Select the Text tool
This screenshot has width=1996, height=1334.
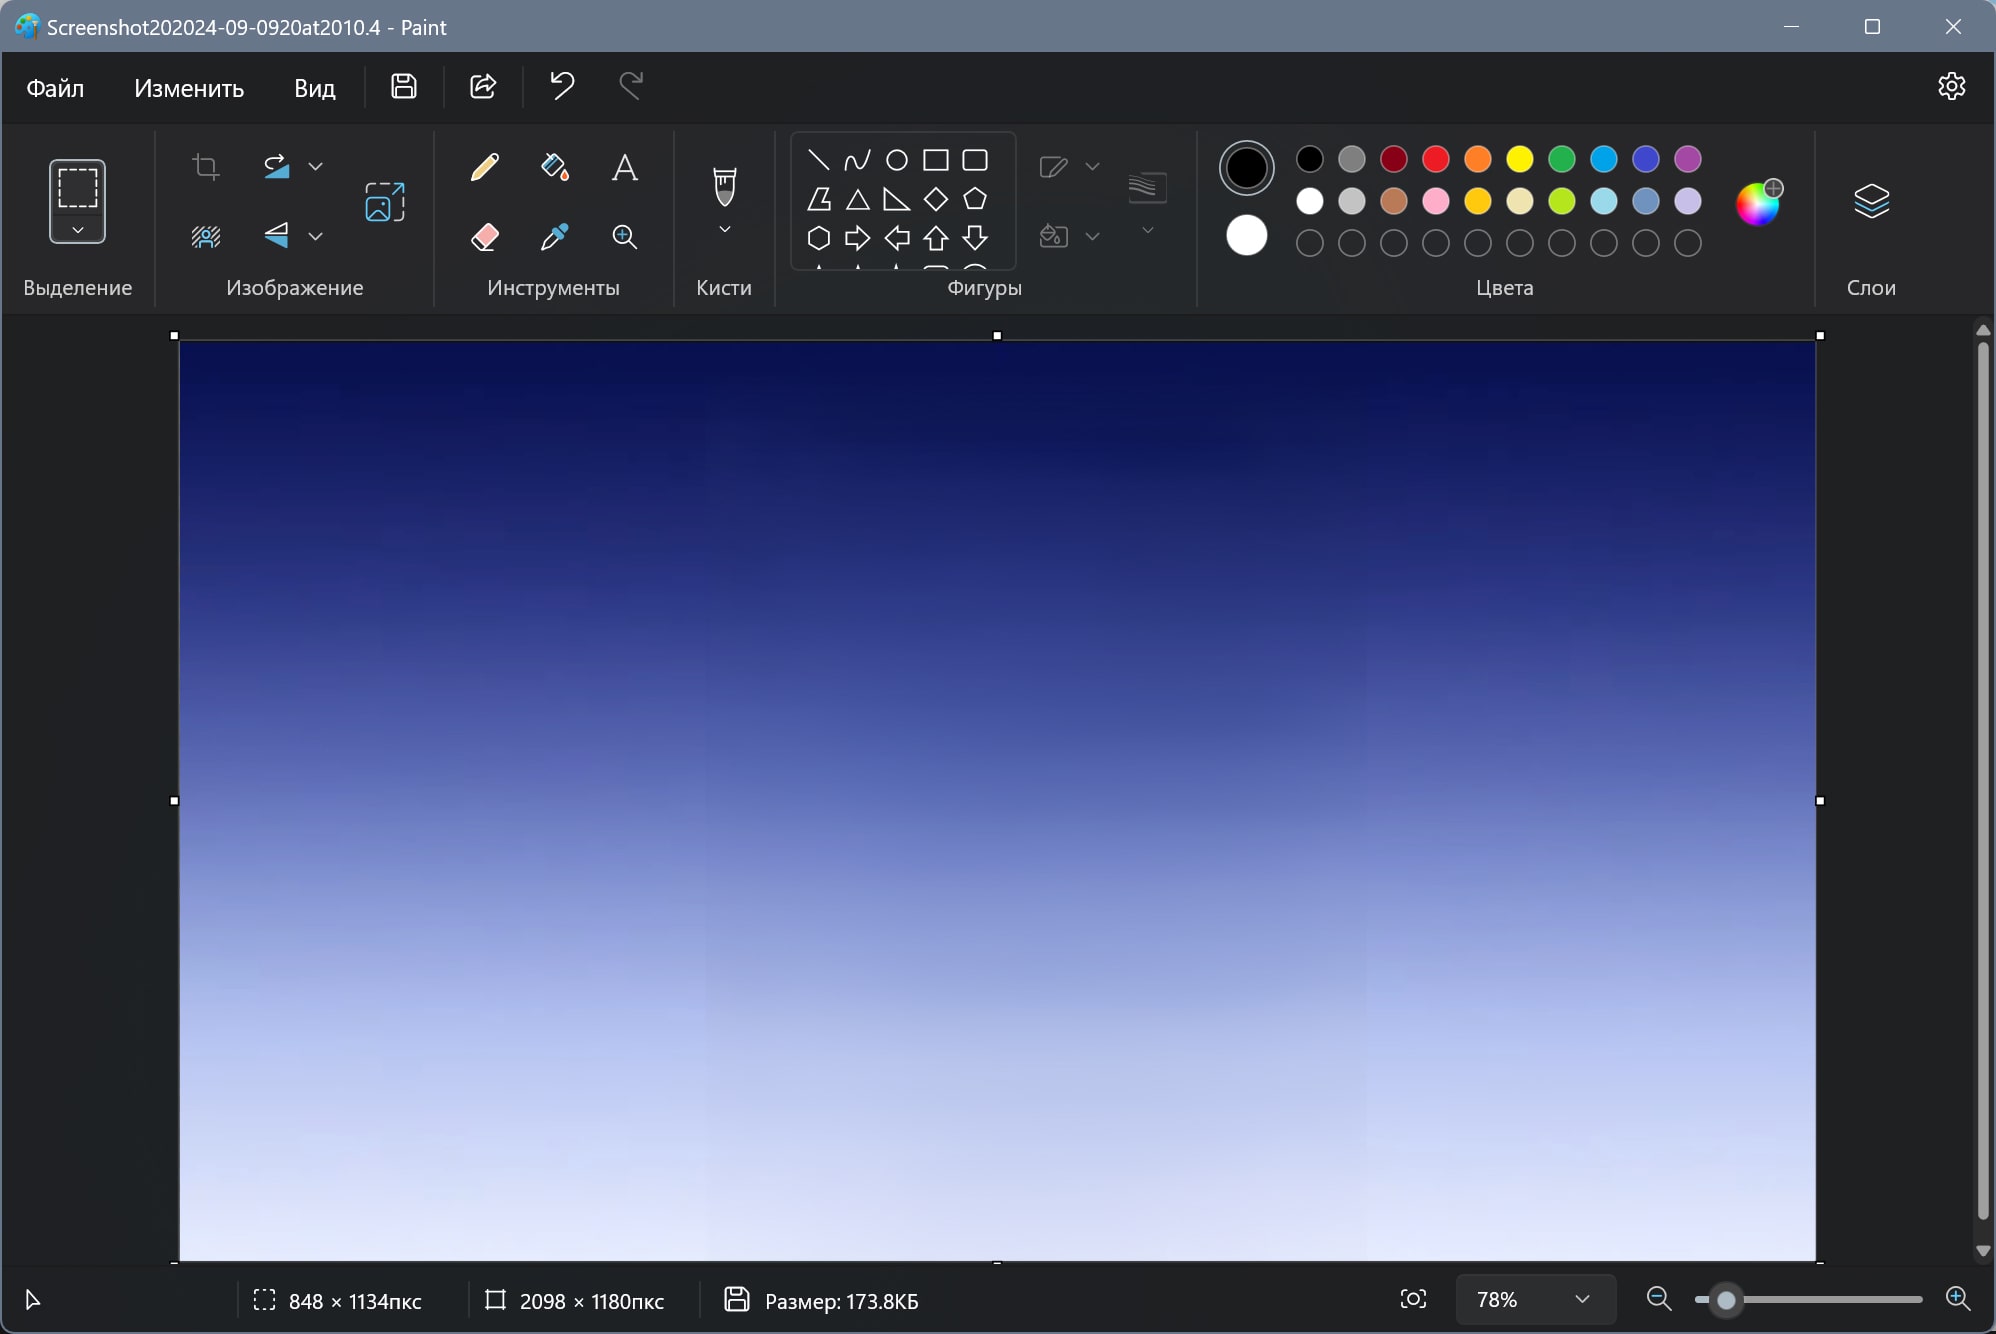coord(625,167)
